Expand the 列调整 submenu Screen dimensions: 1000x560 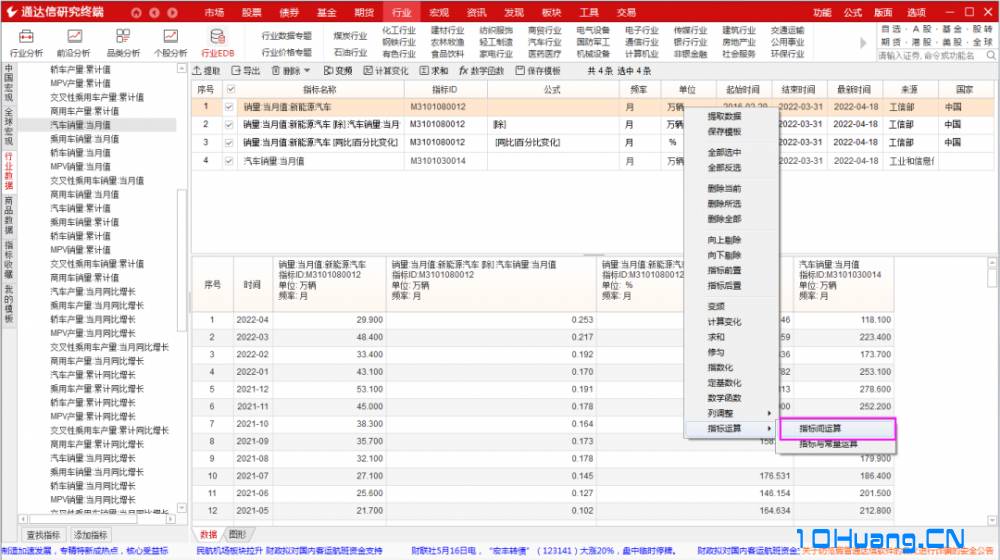(732, 413)
